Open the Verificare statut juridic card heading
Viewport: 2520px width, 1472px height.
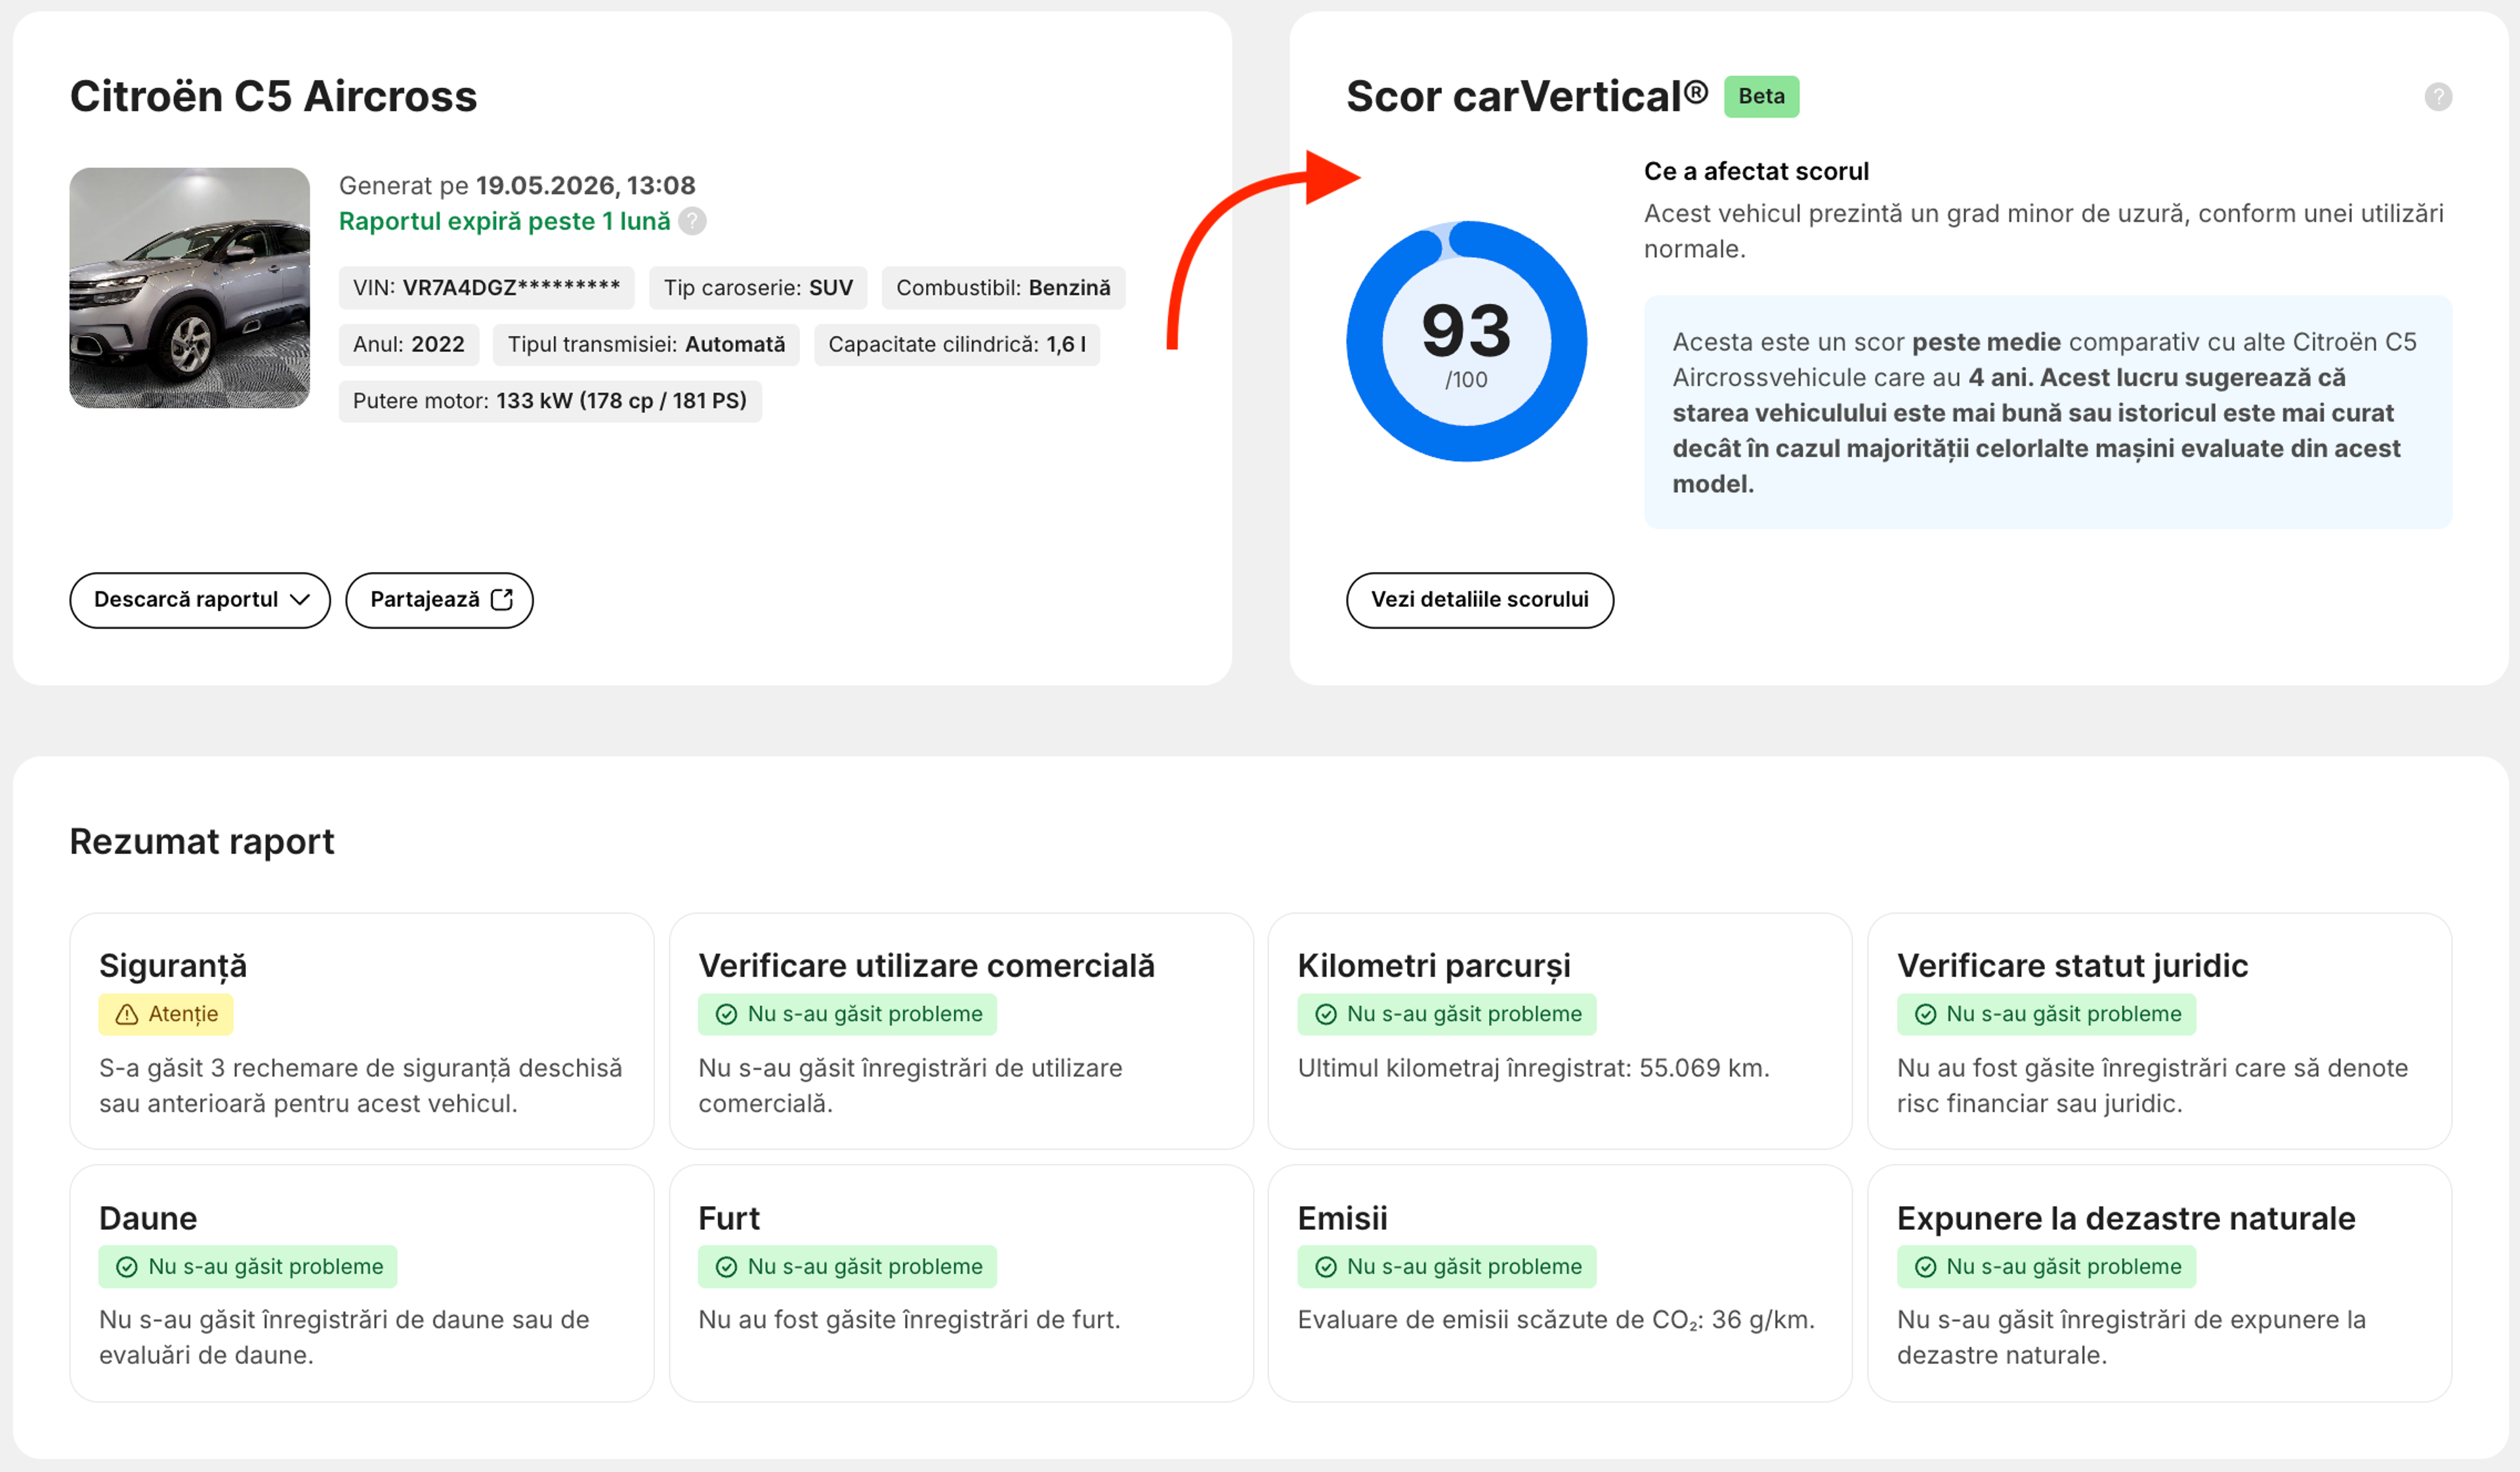point(2072,966)
